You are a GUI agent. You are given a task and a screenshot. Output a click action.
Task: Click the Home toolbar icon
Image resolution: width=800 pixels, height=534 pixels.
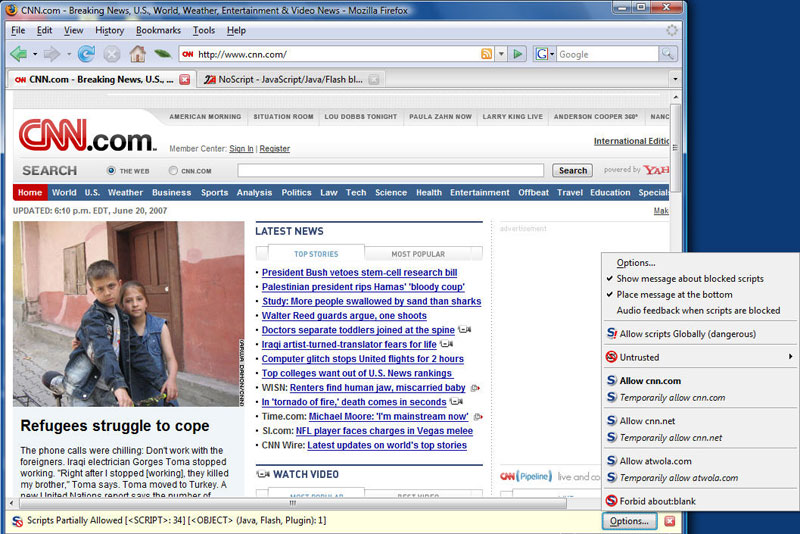(137, 54)
